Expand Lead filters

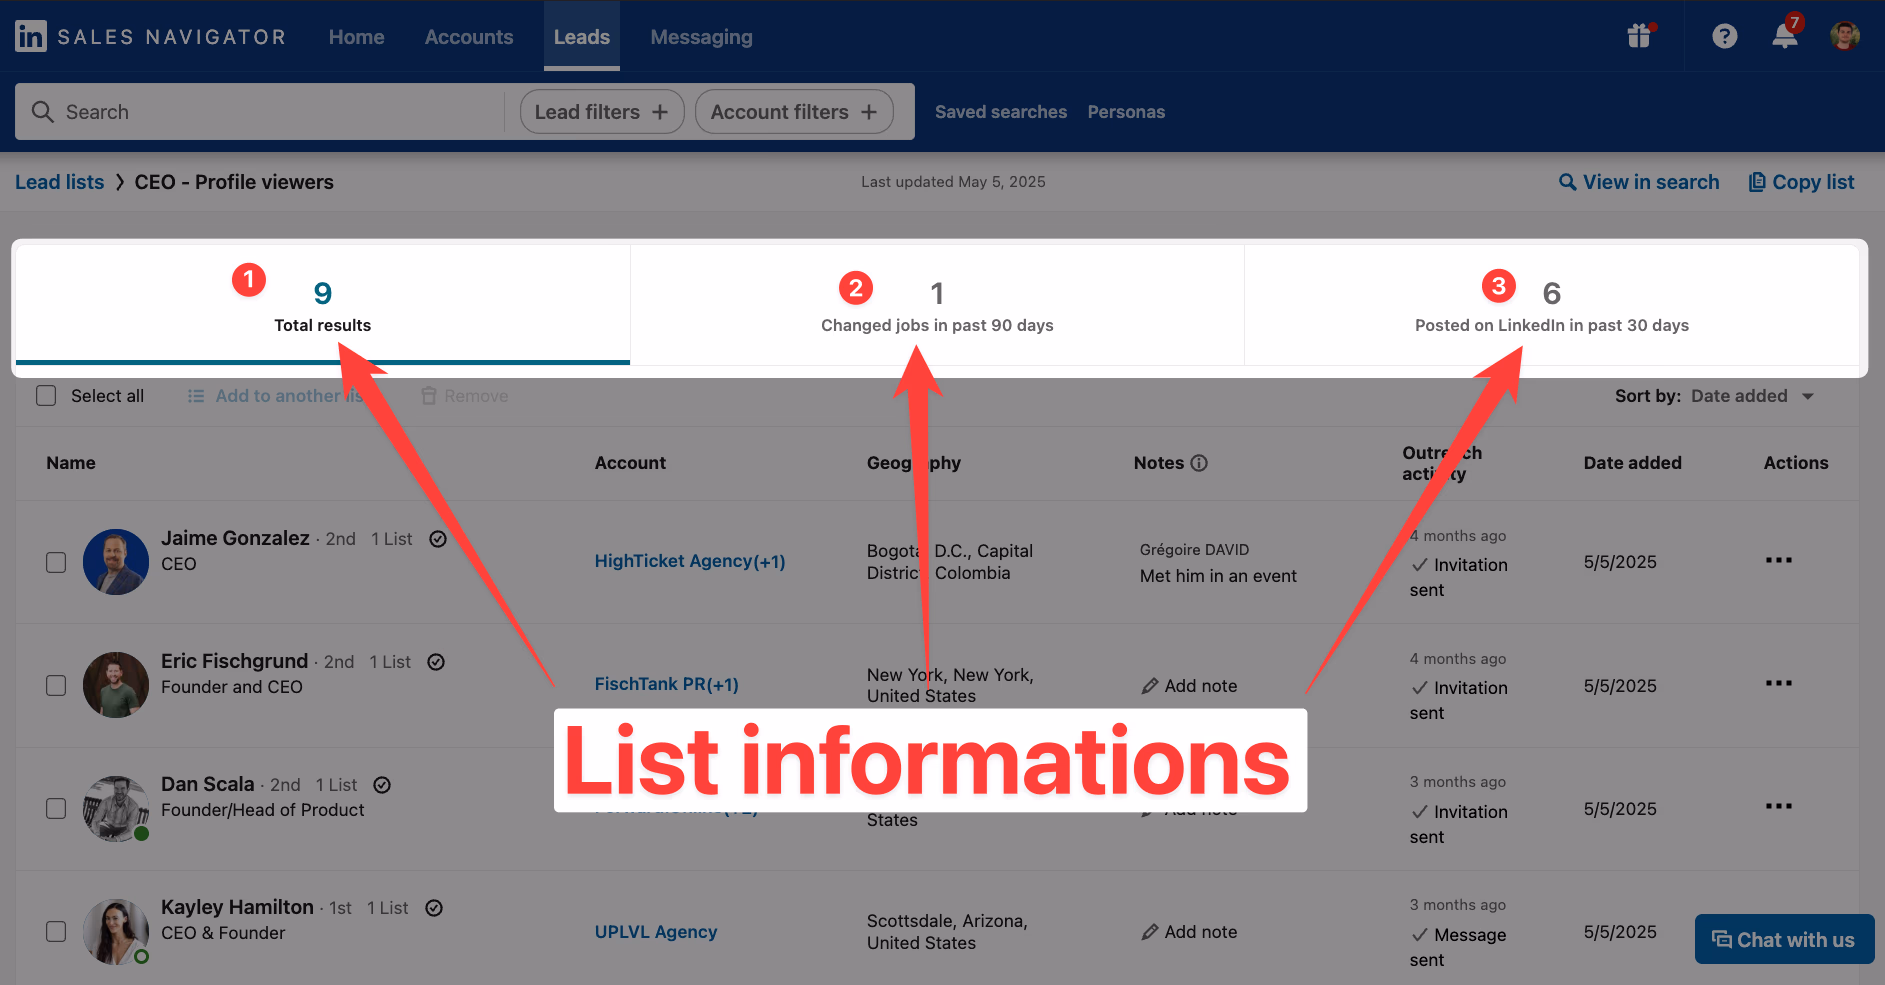click(x=601, y=111)
